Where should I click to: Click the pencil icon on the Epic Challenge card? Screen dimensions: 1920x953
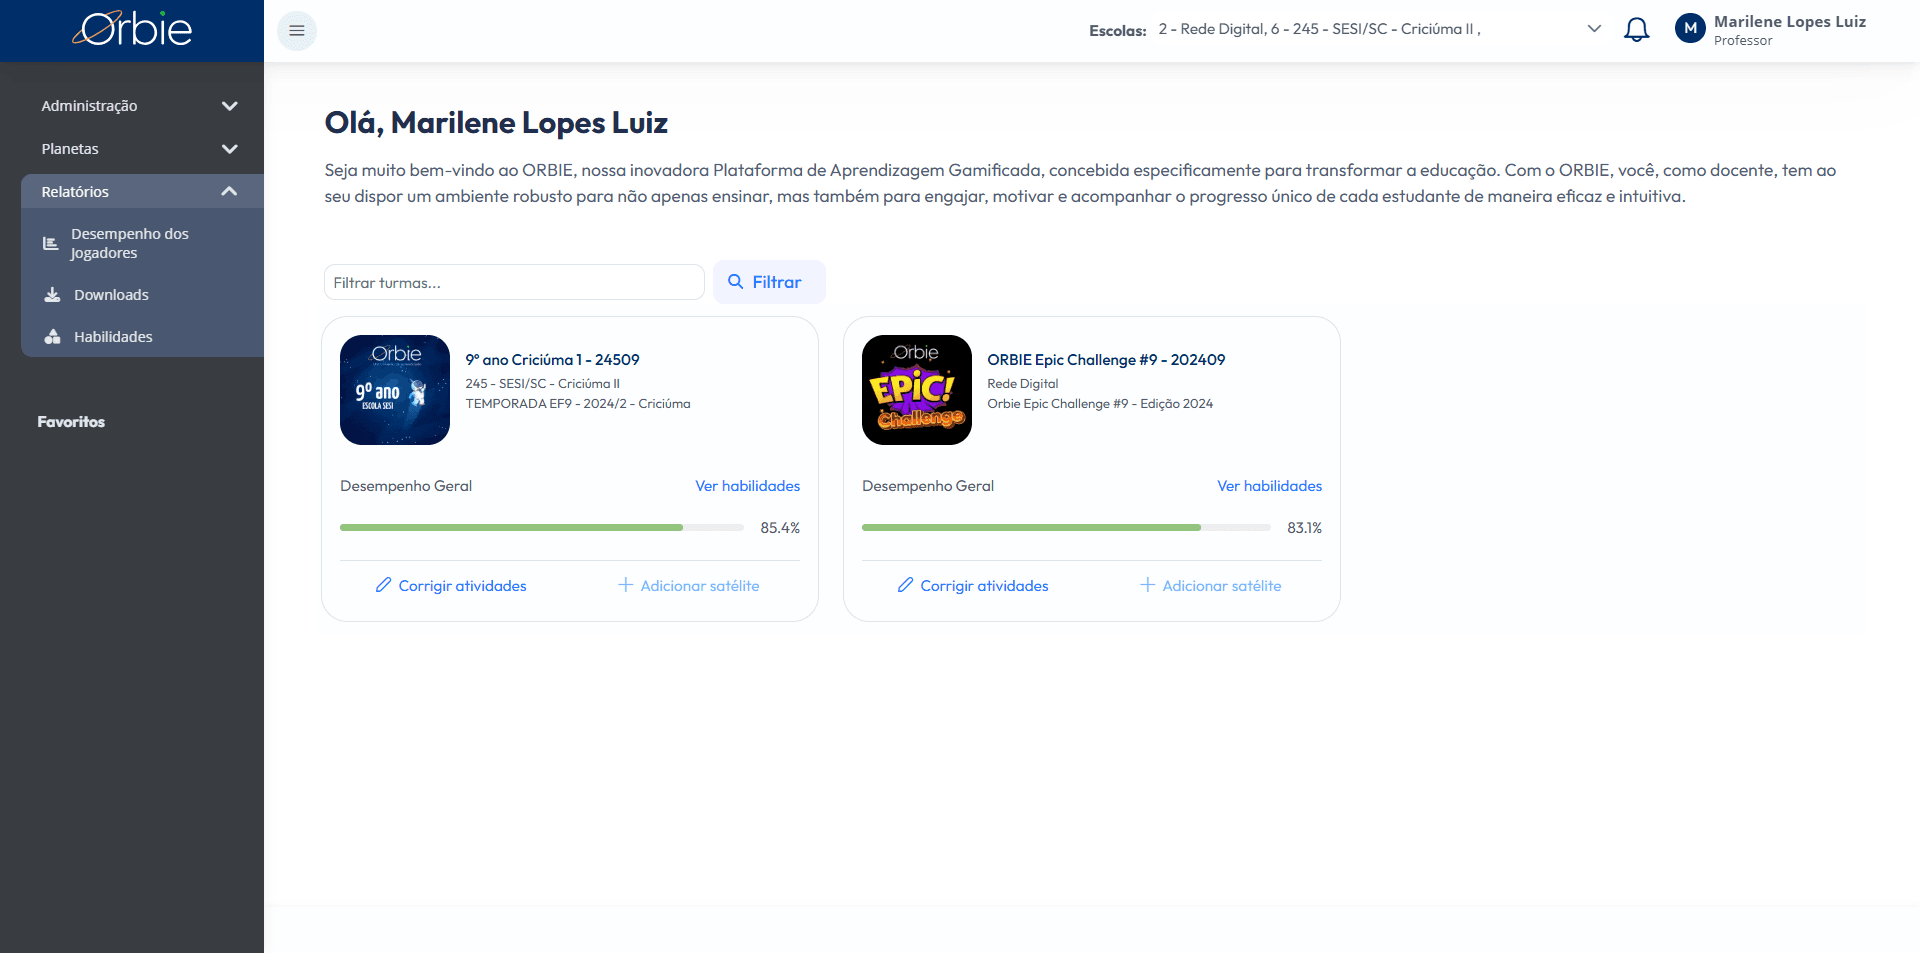tap(905, 585)
